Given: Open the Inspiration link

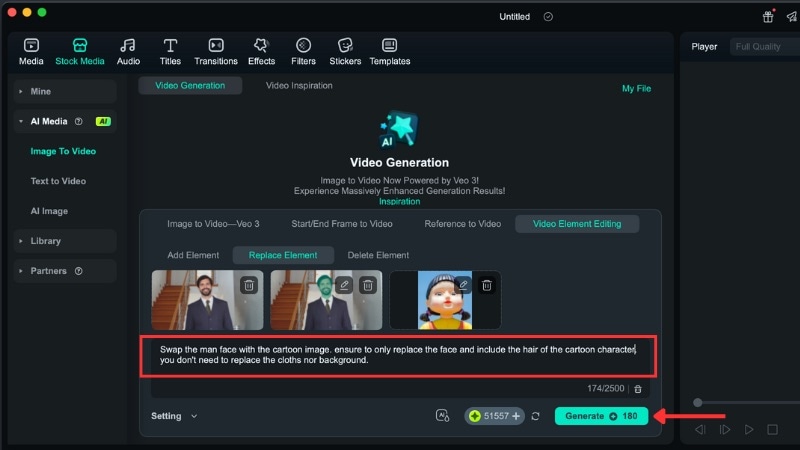Looking at the screenshot, I should pyautogui.click(x=399, y=202).
